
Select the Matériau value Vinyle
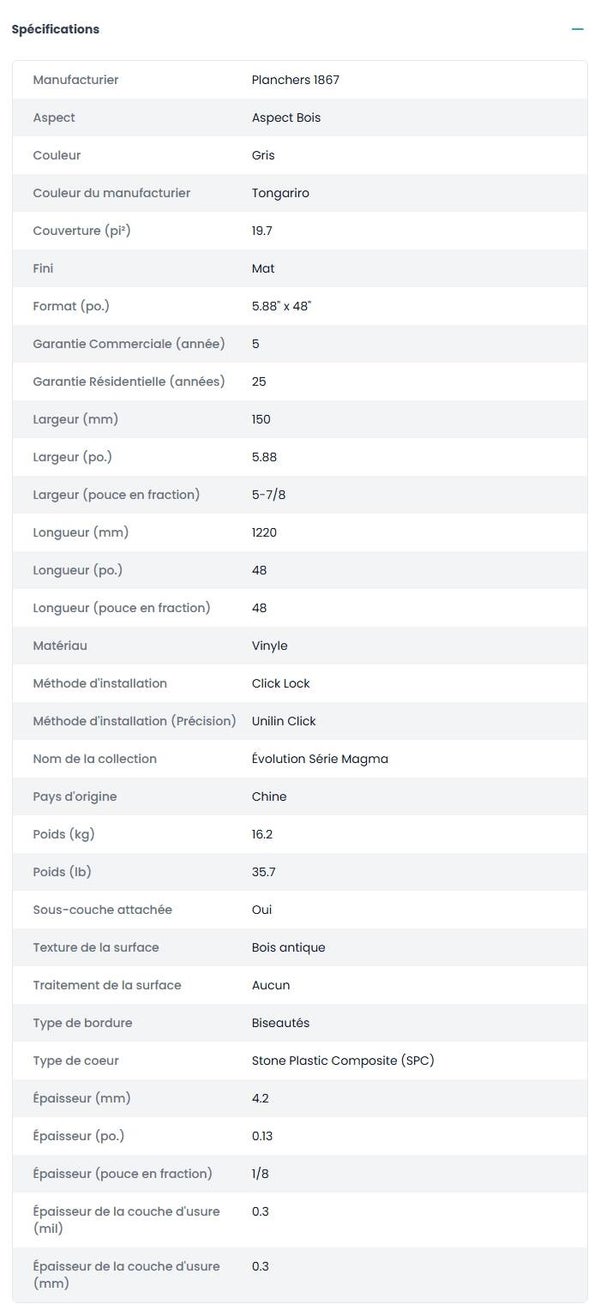coord(269,646)
